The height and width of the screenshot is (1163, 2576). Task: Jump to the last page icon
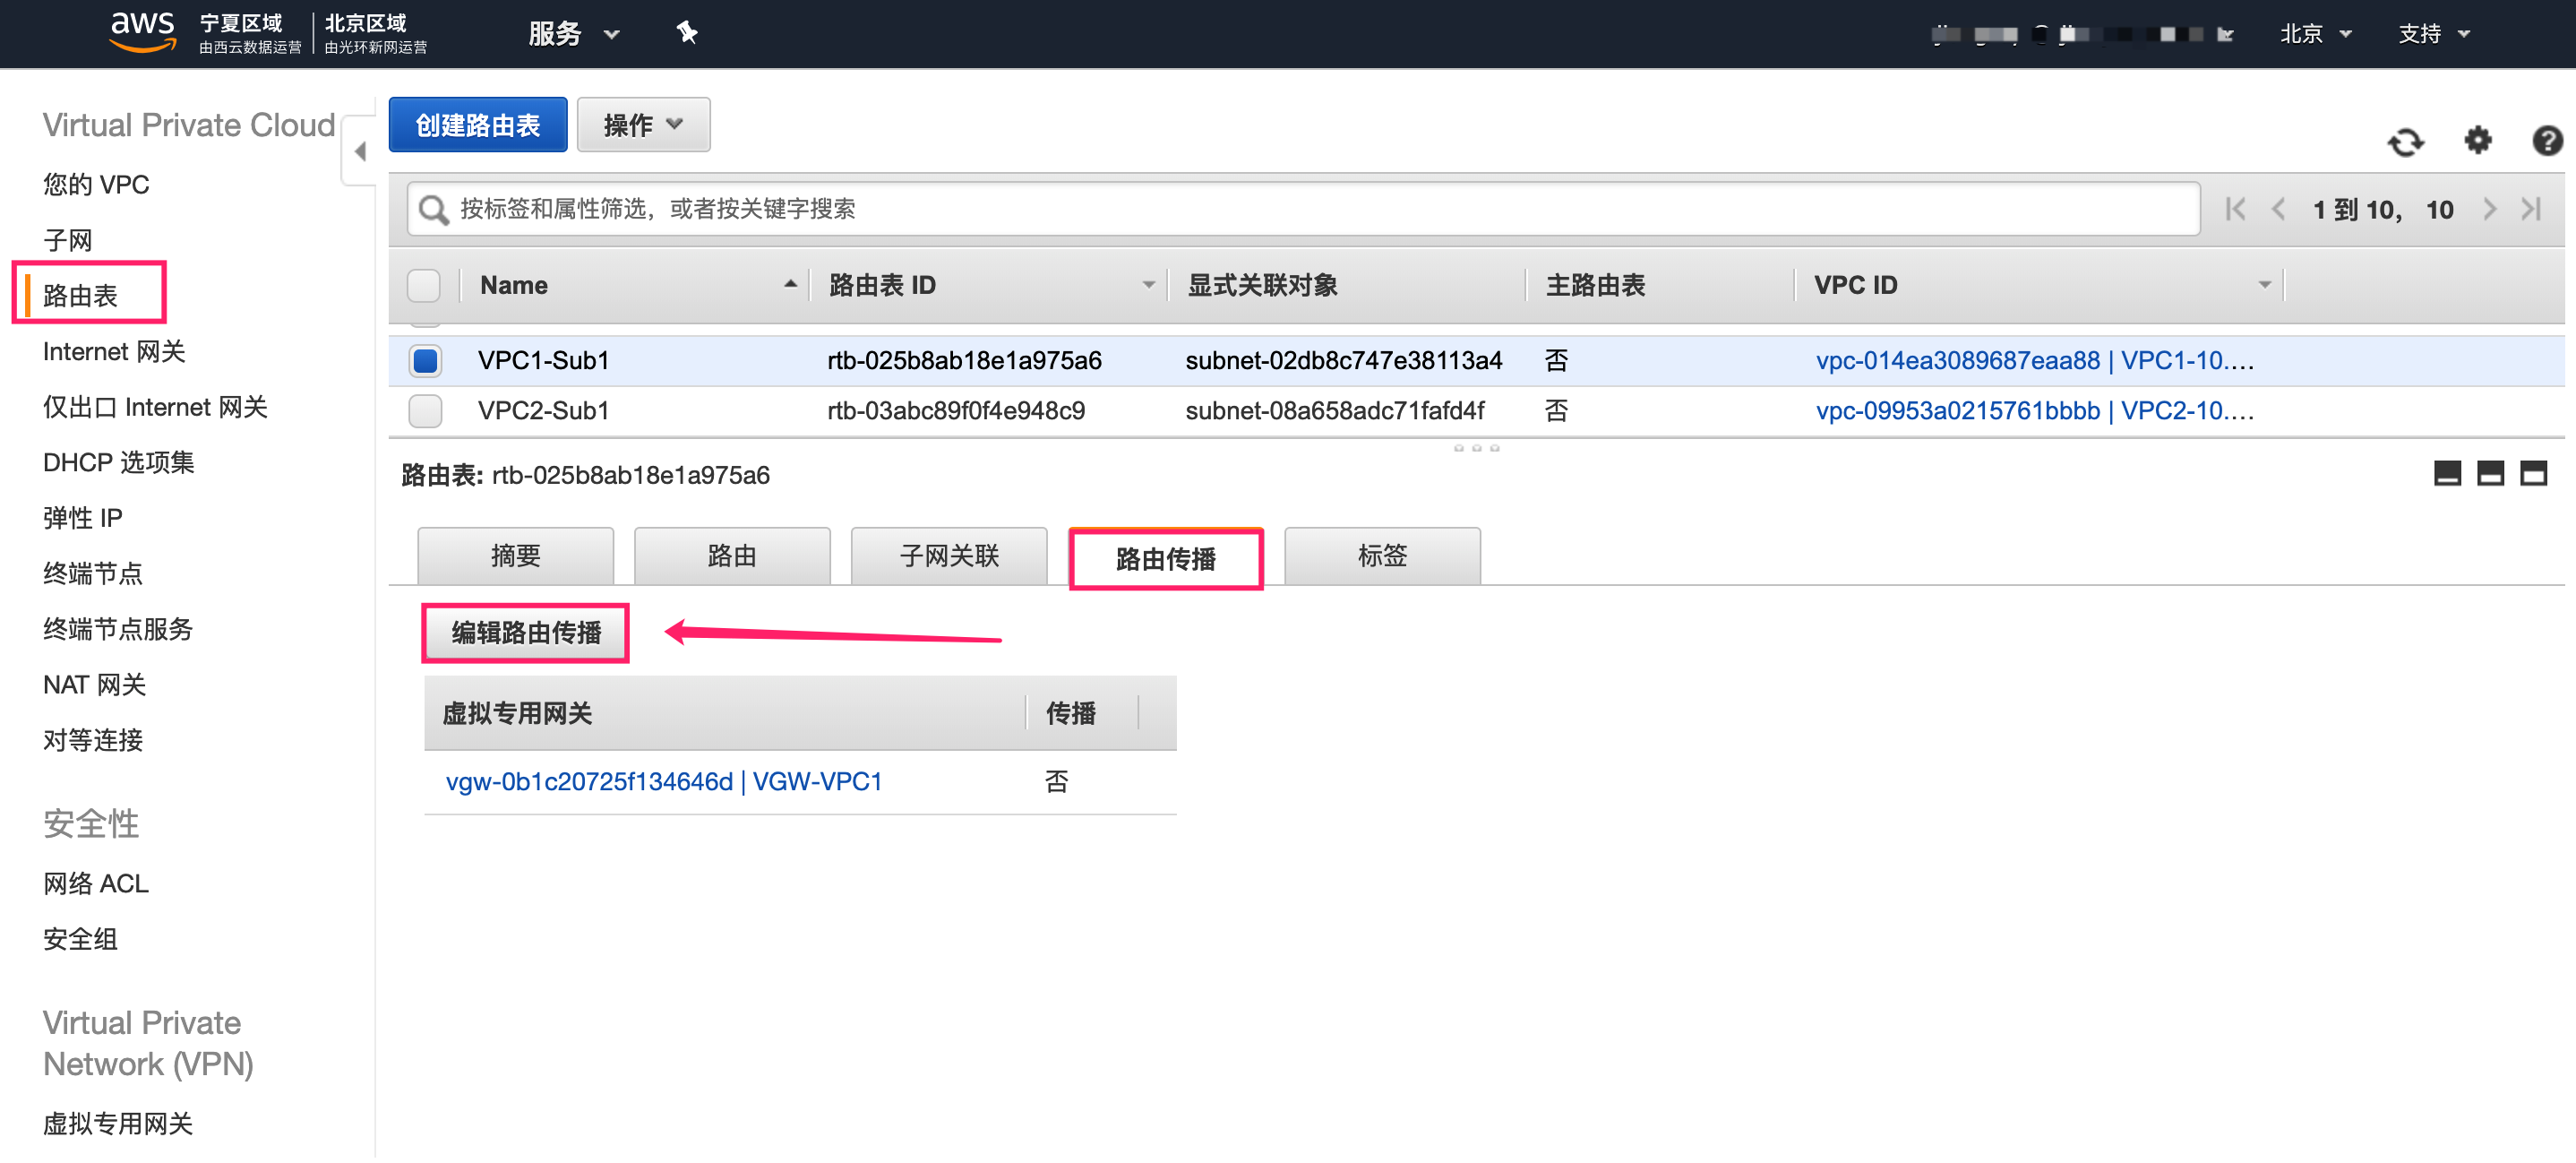[2531, 209]
